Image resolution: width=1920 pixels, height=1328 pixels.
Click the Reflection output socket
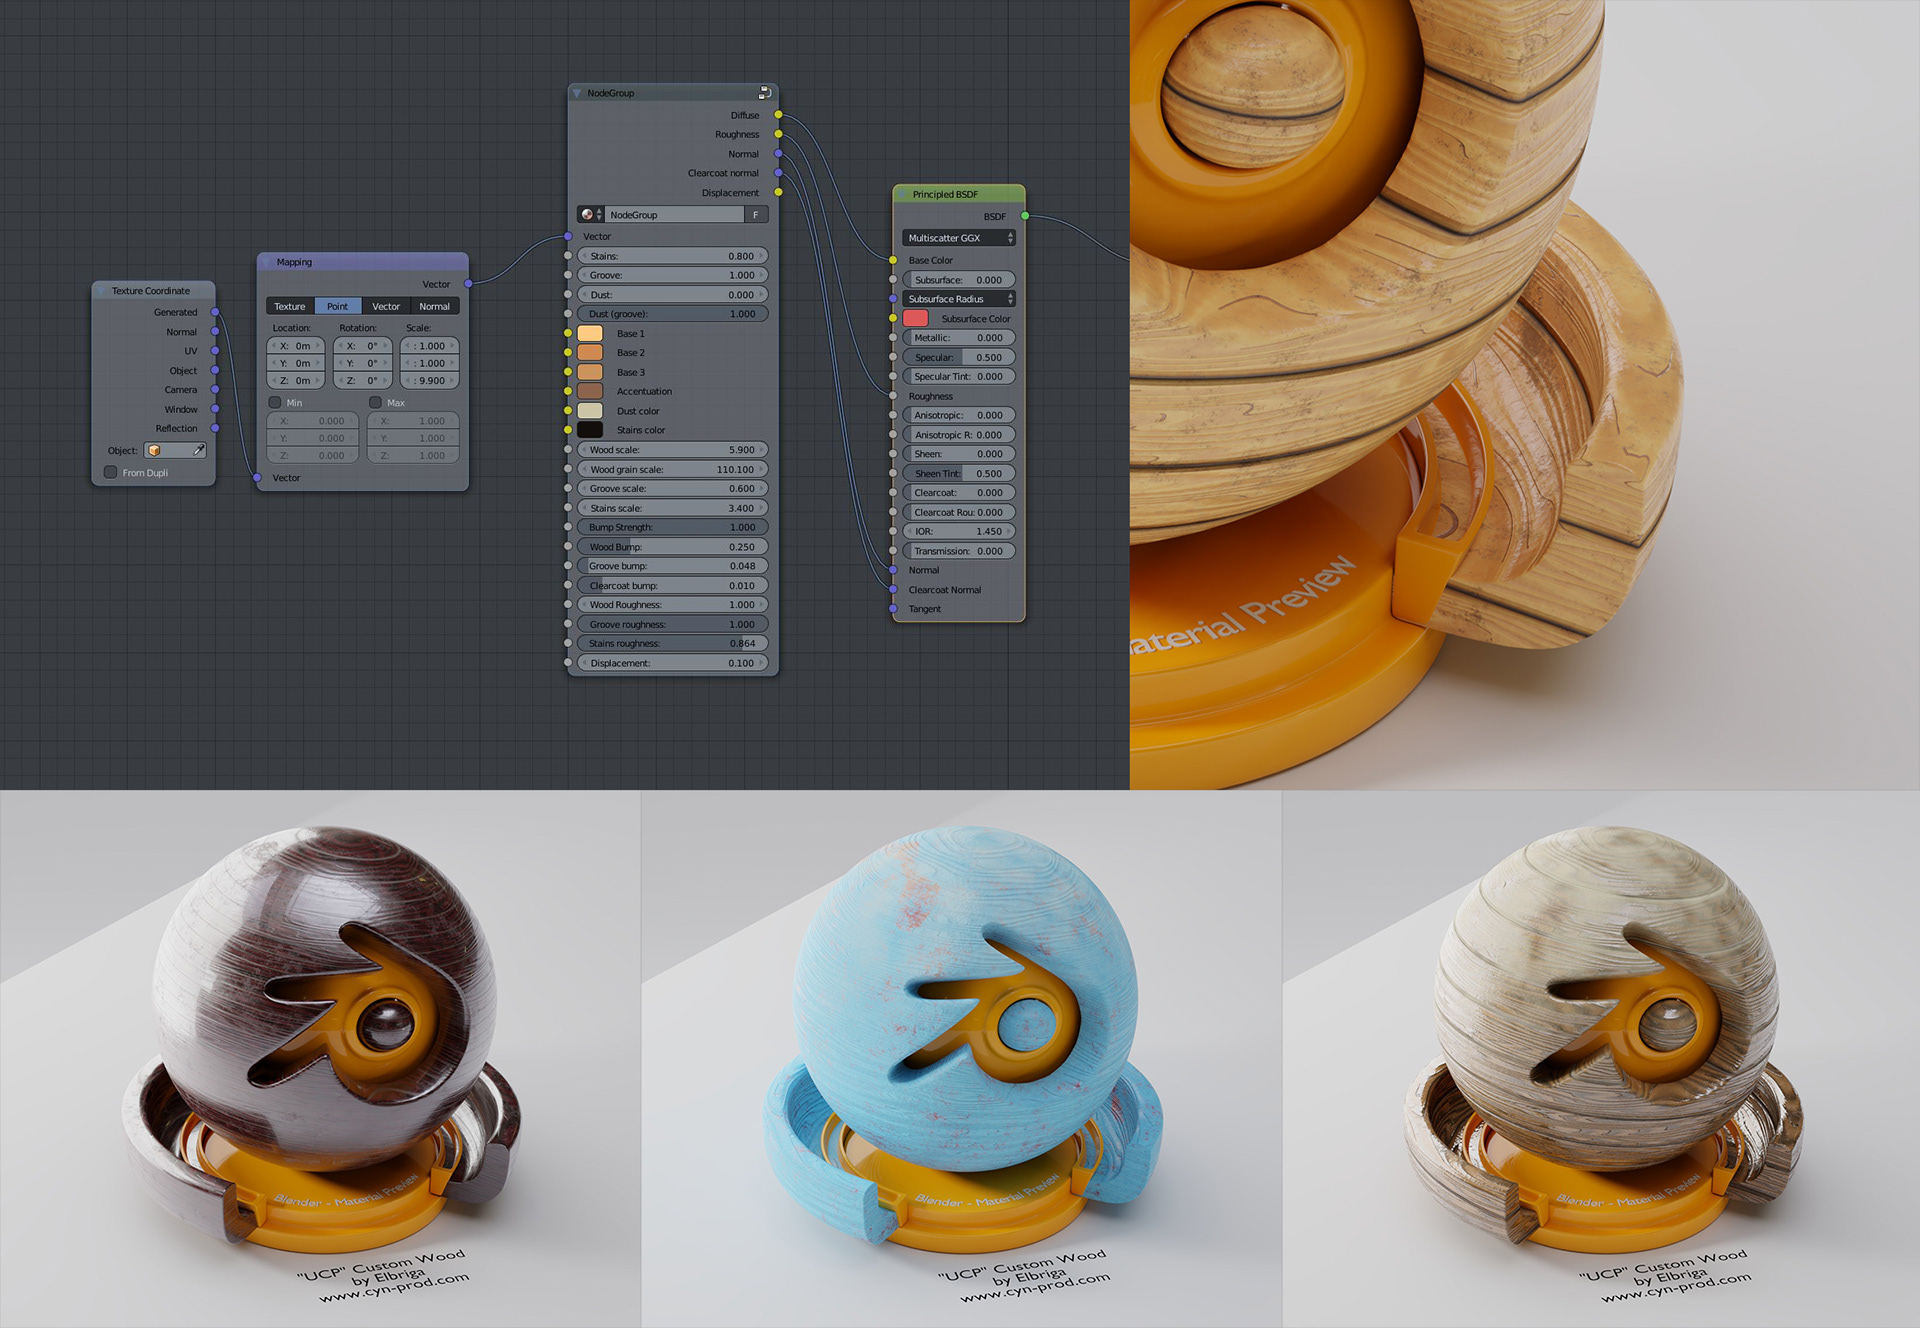tap(215, 429)
